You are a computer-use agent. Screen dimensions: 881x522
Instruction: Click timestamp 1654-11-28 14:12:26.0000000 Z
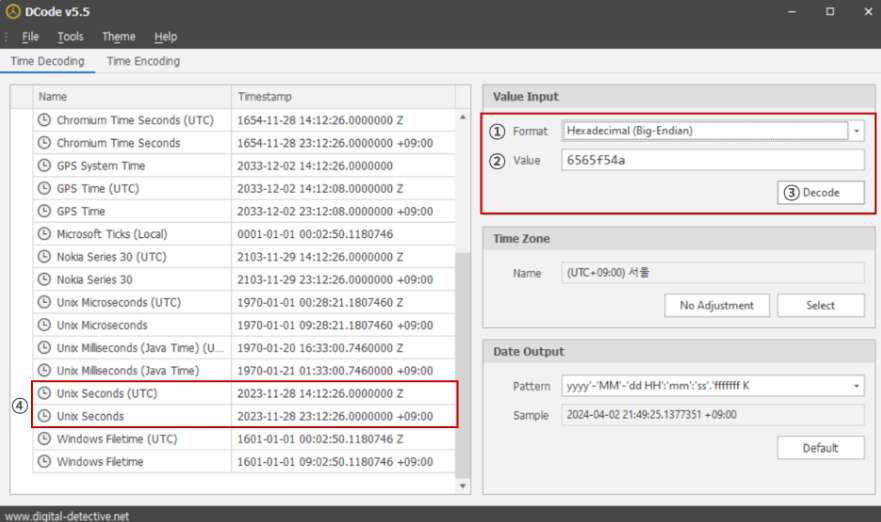point(320,120)
